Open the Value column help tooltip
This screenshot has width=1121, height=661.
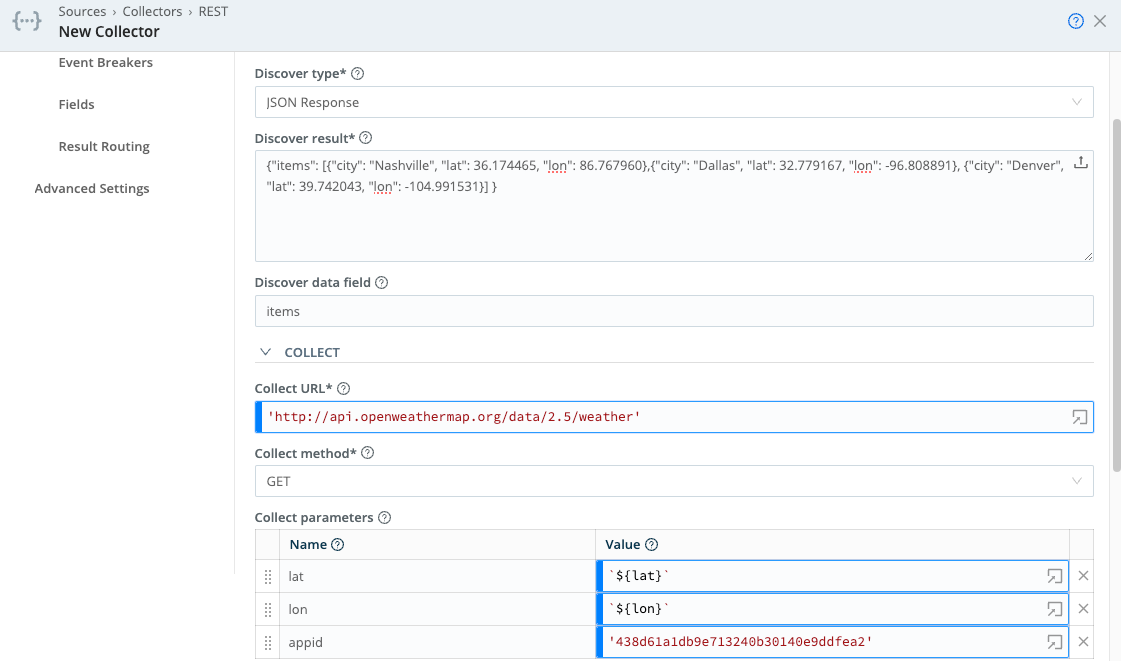point(651,544)
